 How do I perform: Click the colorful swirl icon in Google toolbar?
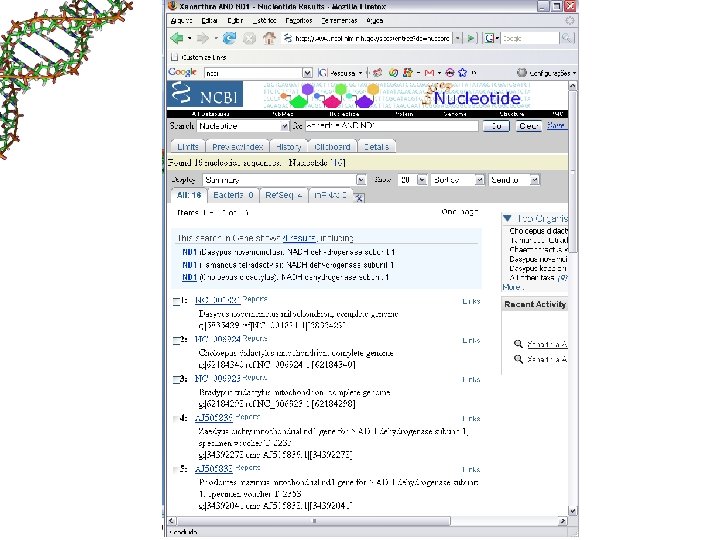tap(393, 73)
